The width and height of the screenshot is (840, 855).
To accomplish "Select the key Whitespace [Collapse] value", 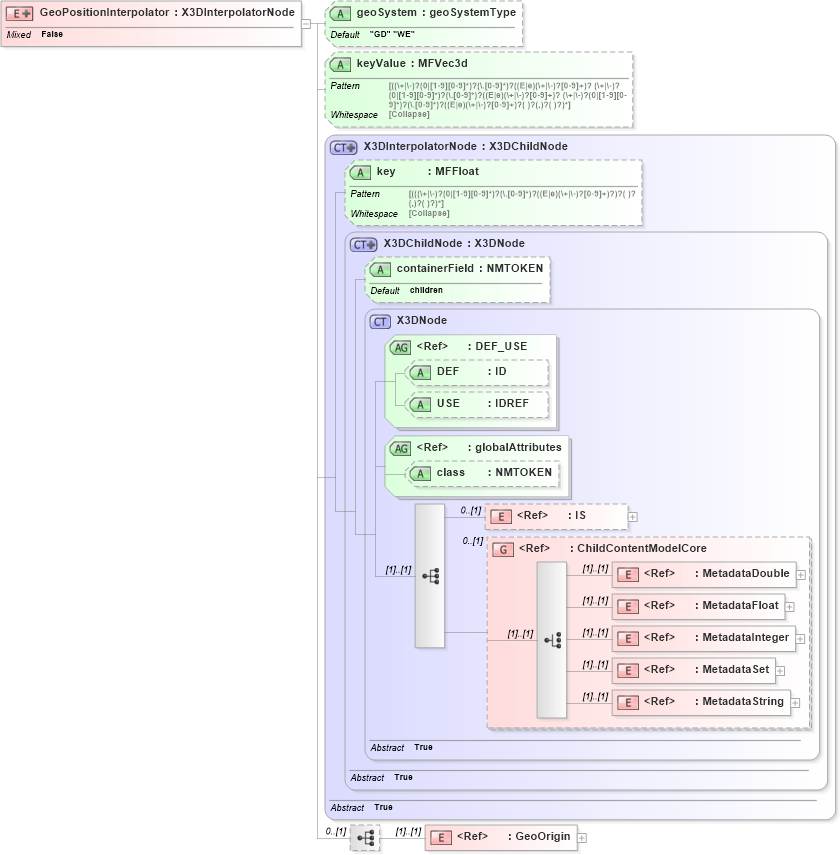I will [x=429, y=213].
